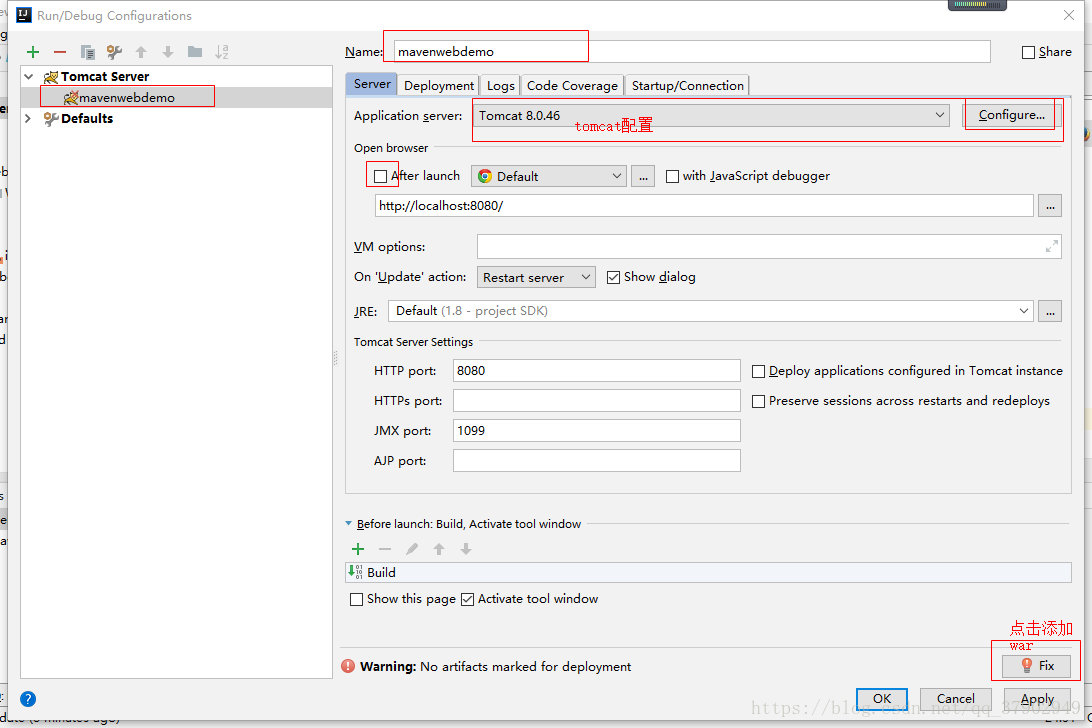Expand the Defaults tree node

pyautogui.click(x=29, y=118)
